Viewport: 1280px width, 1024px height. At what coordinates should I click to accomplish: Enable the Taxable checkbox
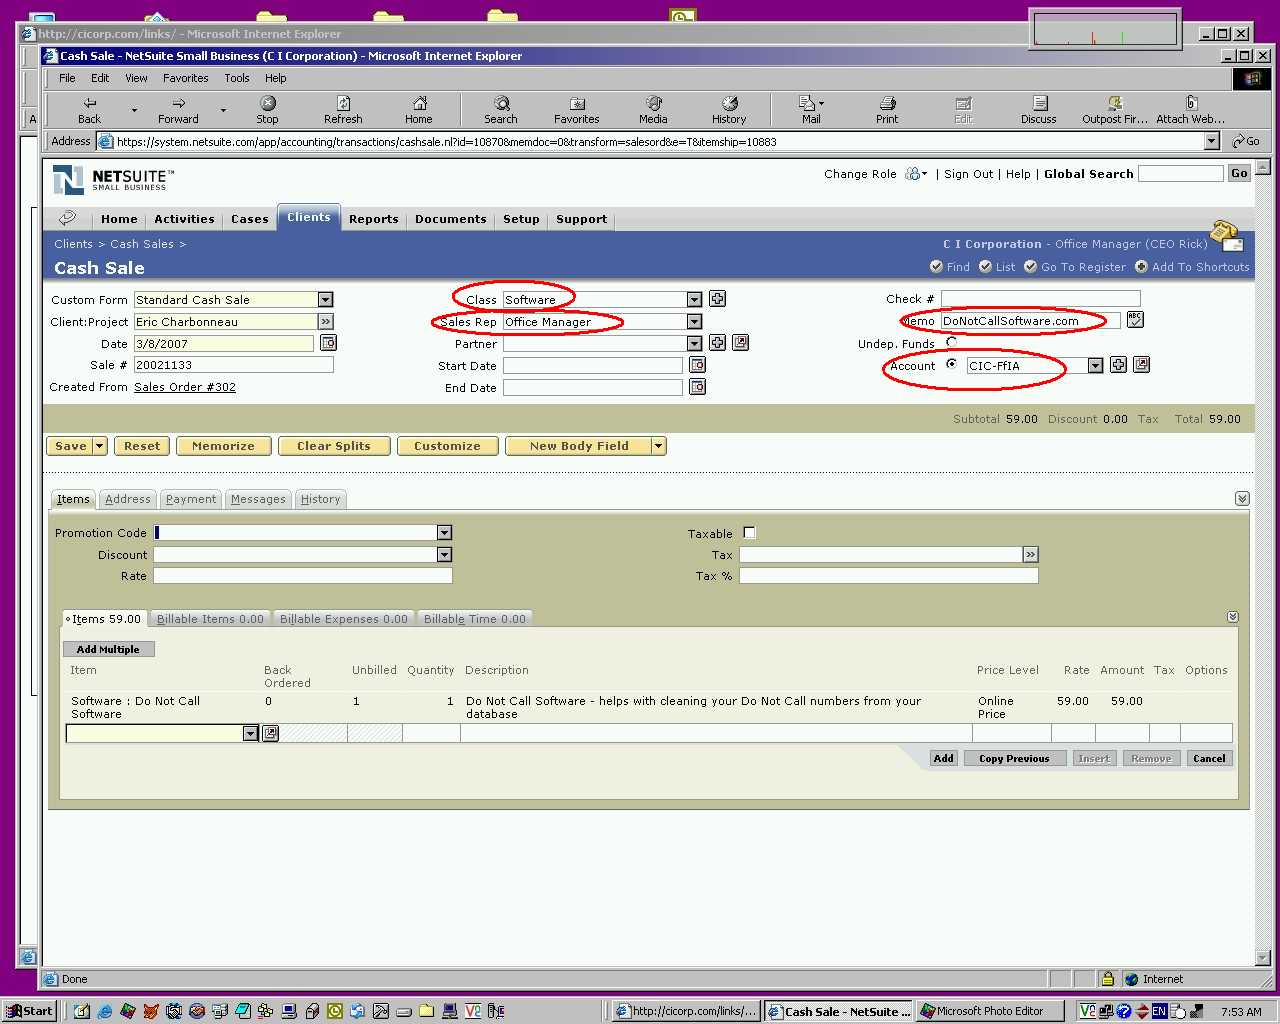pyautogui.click(x=749, y=533)
